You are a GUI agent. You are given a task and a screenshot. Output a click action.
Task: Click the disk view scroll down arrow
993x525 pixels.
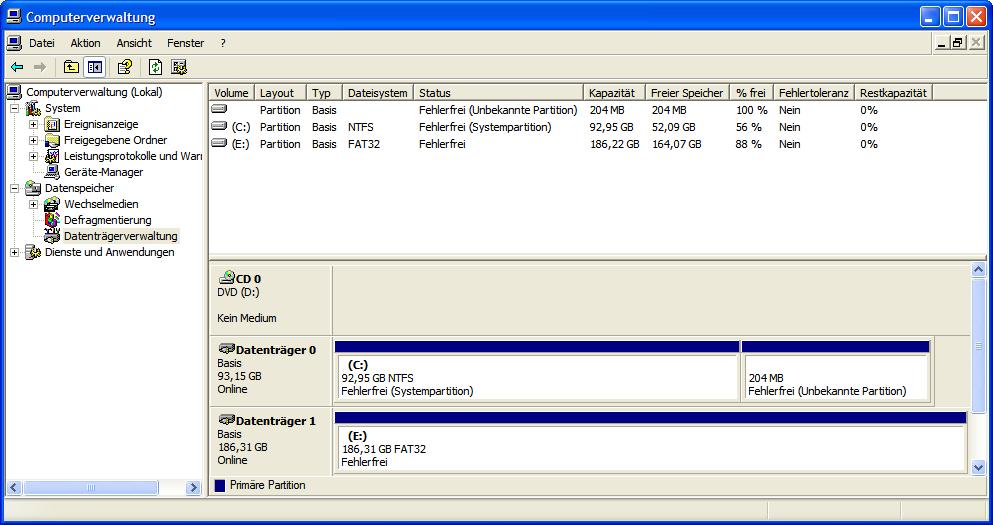(x=978, y=467)
